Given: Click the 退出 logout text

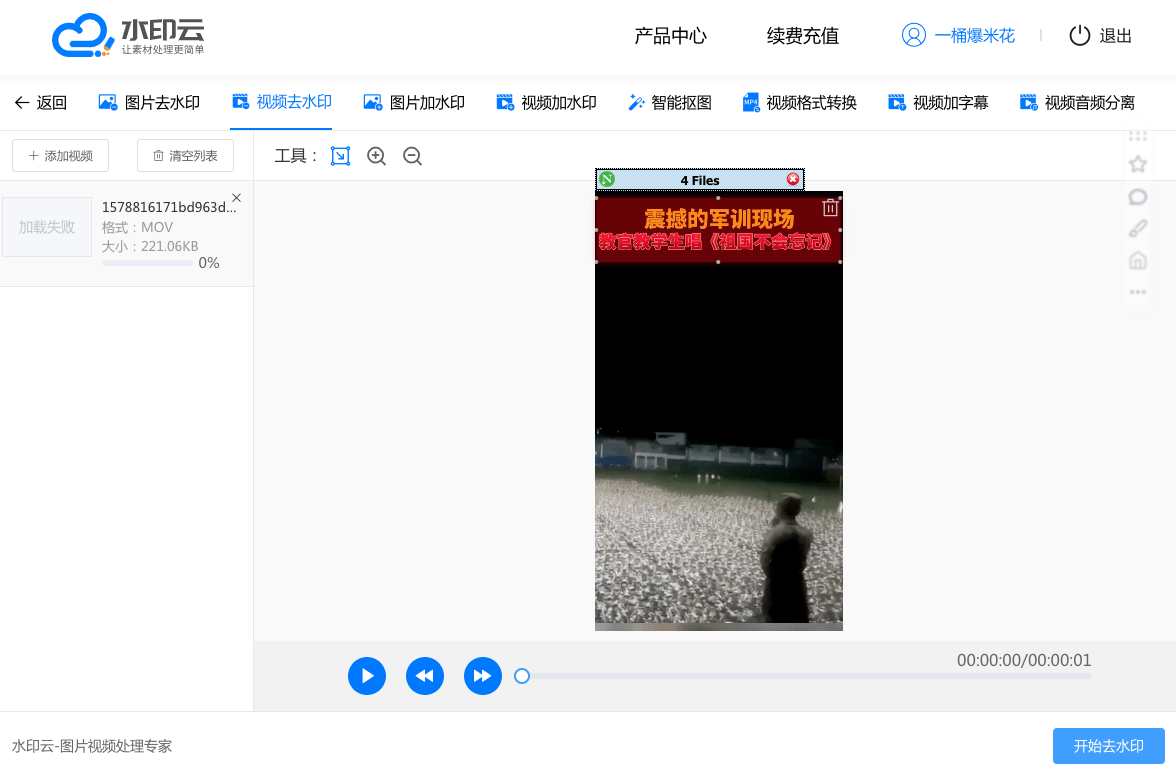Looking at the screenshot, I should [1115, 36].
